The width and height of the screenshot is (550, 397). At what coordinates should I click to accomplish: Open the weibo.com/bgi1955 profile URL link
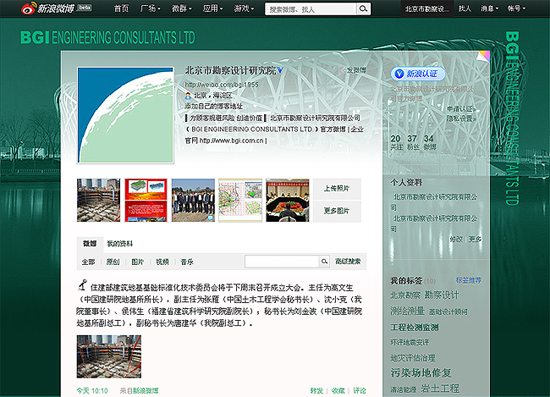click(x=221, y=85)
